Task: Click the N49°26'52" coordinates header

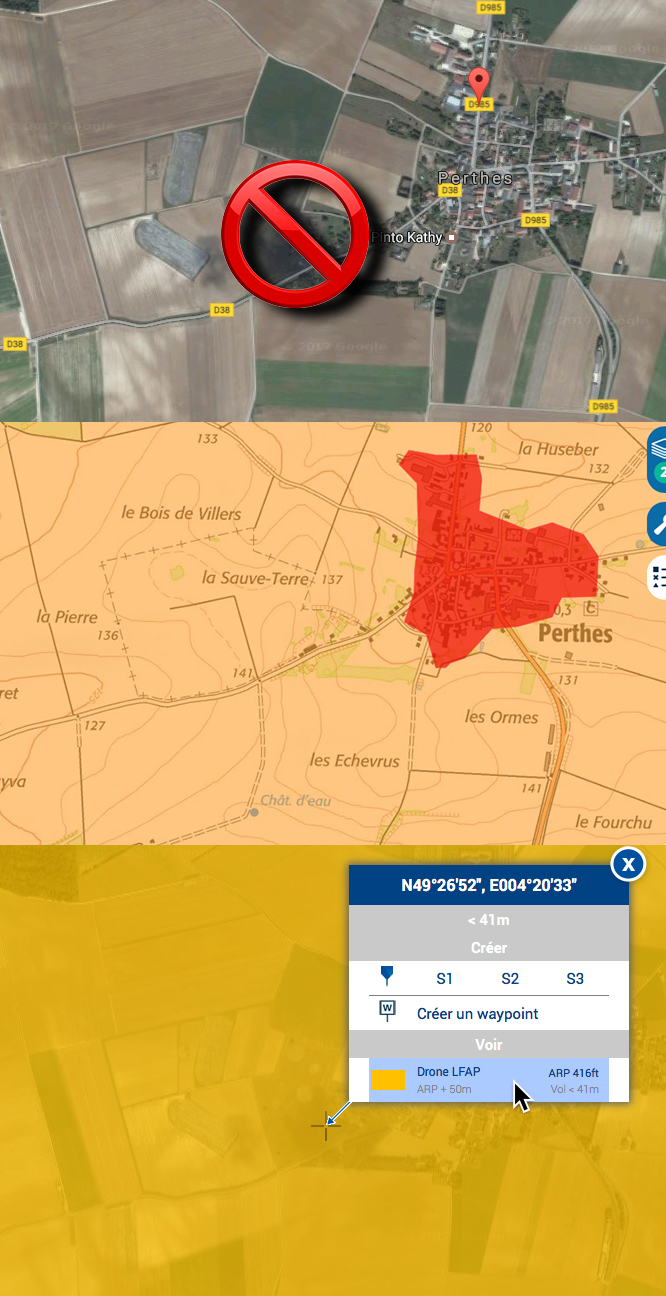Action: pyautogui.click(x=489, y=885)
